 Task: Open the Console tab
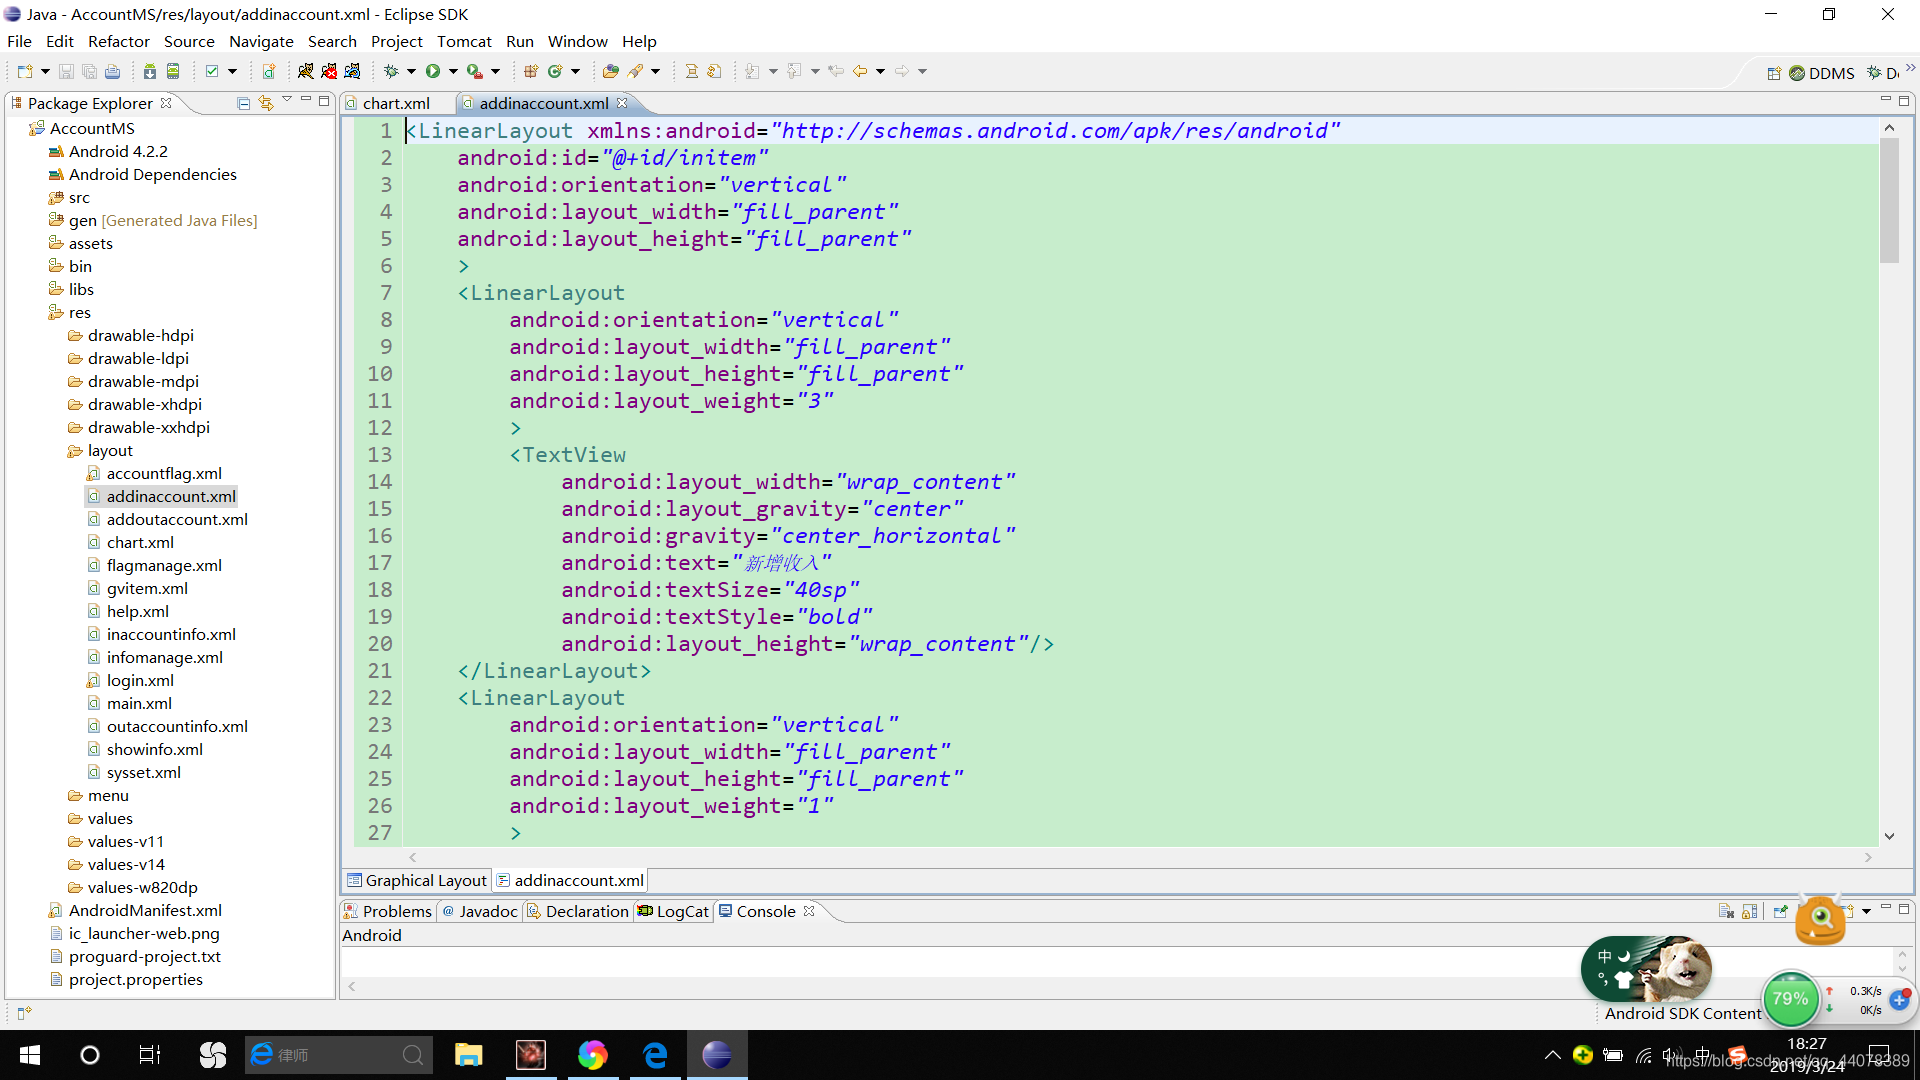764,911
